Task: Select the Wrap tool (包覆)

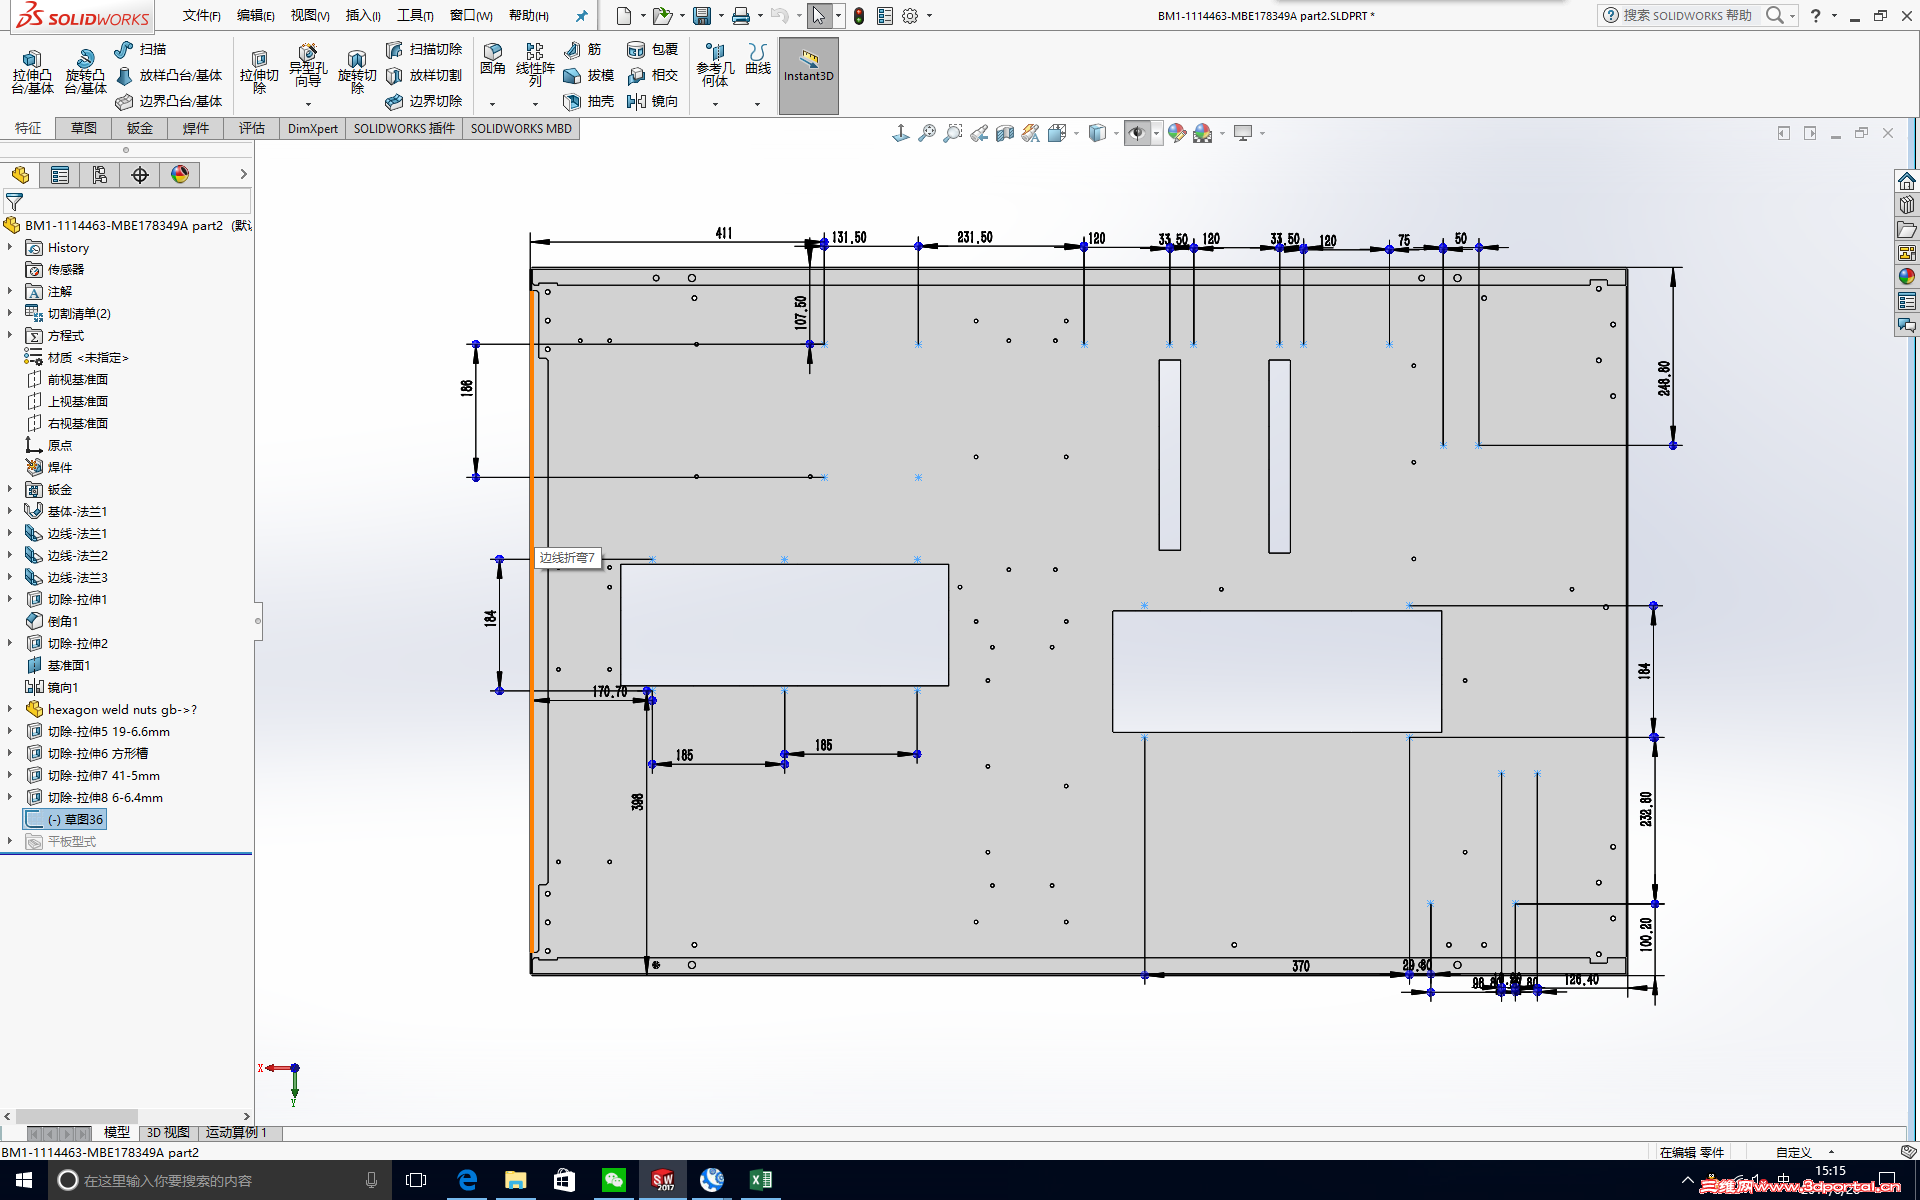Action: click(652, 49)
